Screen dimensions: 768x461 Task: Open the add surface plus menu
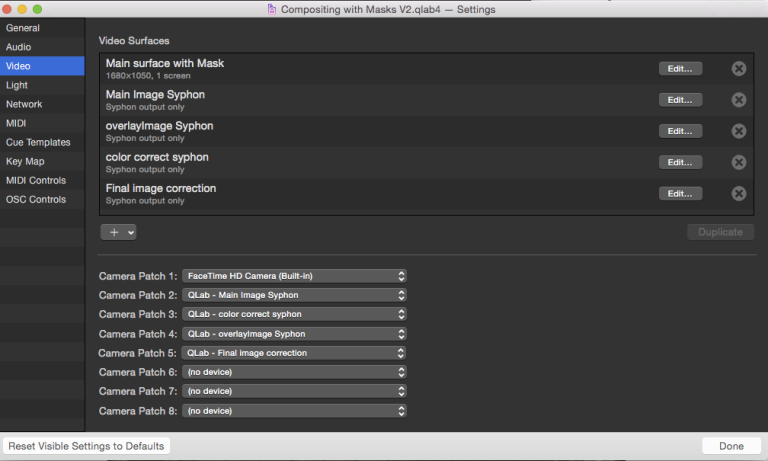click(118, 232)
